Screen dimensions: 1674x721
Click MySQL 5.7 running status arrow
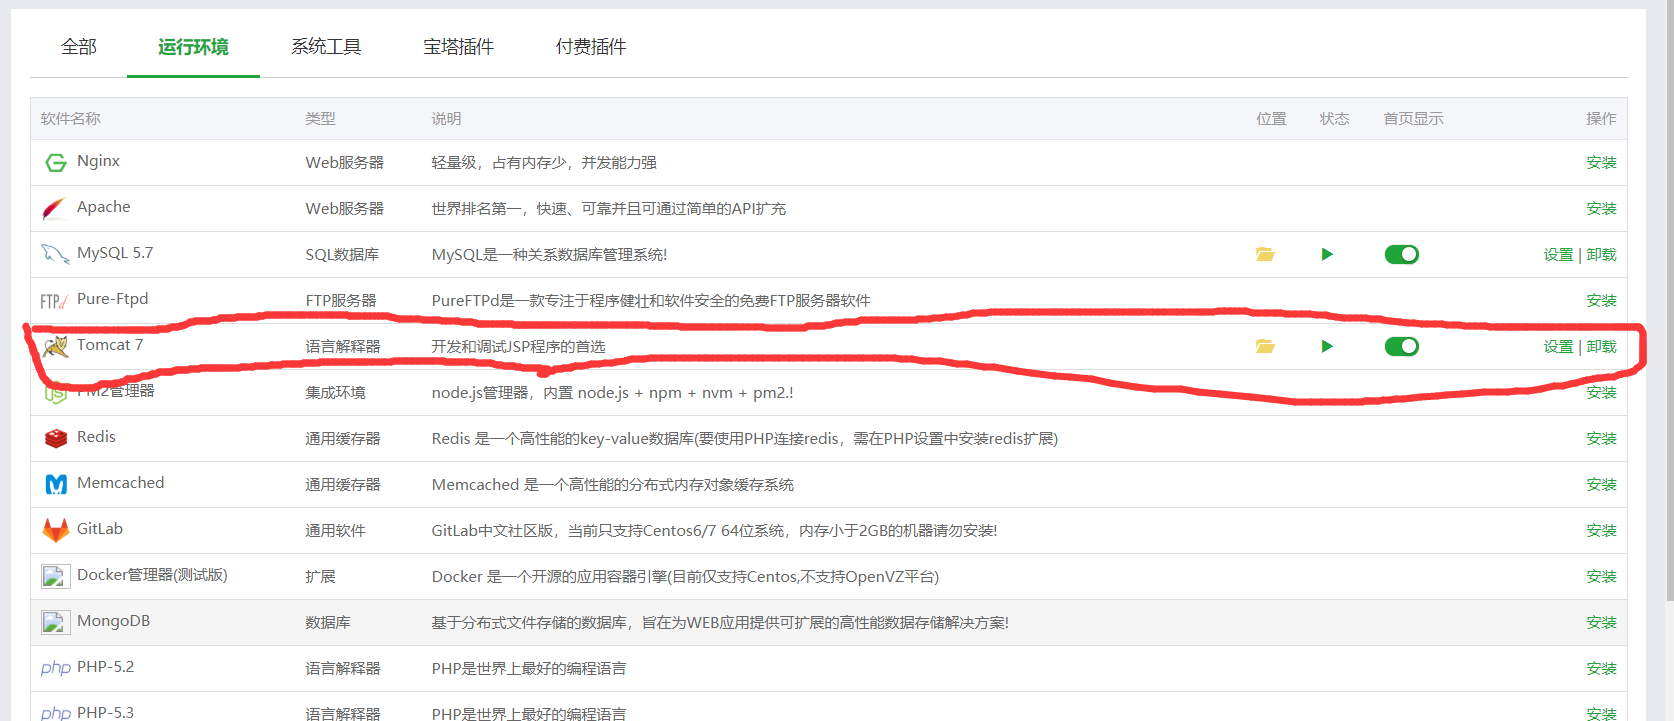pyautogui.click(x=1327, y=254)
